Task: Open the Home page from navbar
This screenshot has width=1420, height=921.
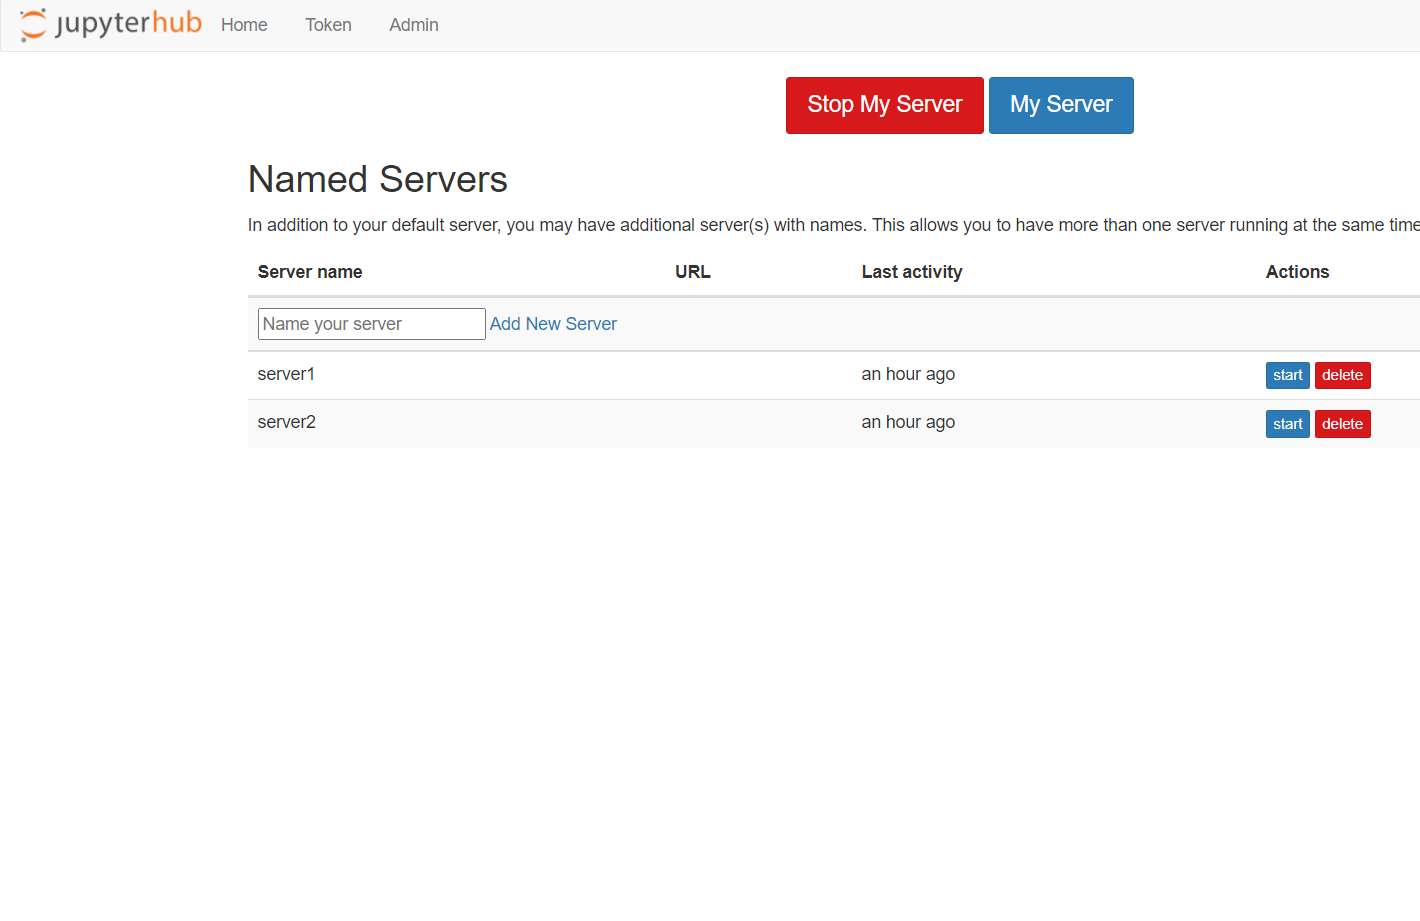Action: point(243,25)
